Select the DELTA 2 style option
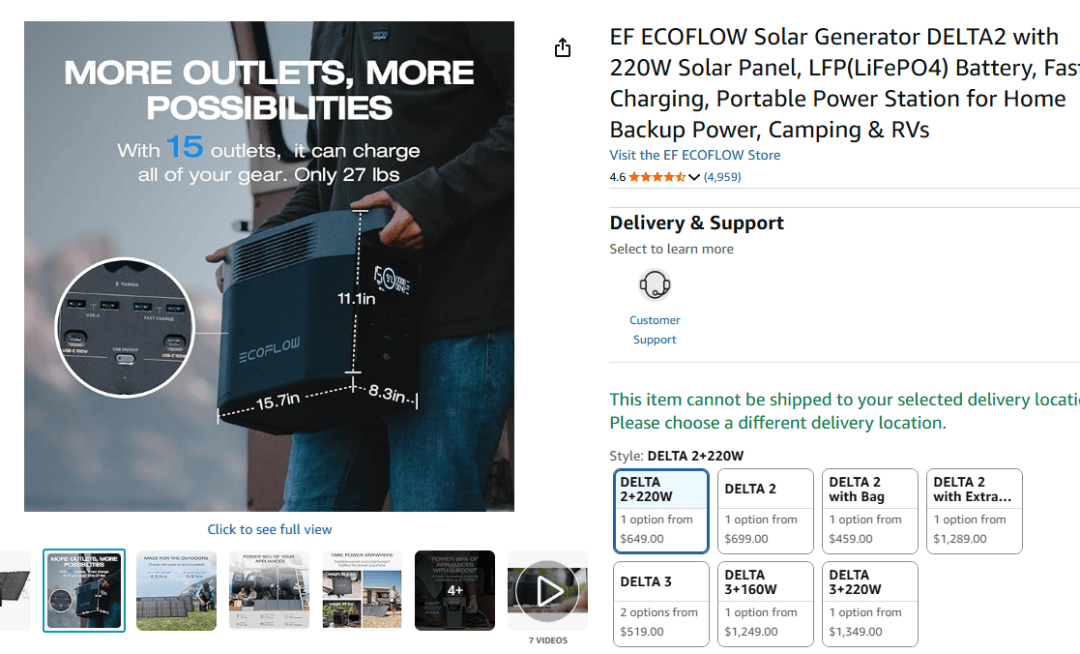Screen dimensions: 1080x654 click(765, 511)
